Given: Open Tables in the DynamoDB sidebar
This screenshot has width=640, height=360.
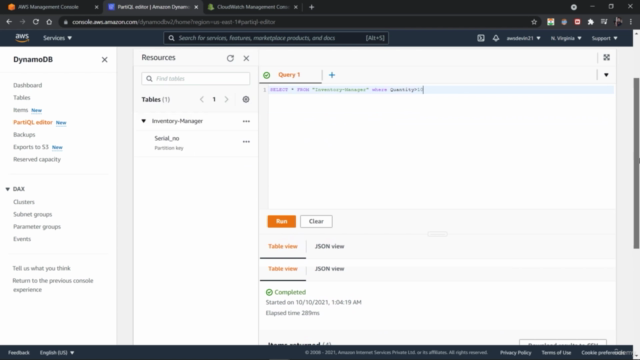Looking at the screenshot, I should tap(22, 98).
